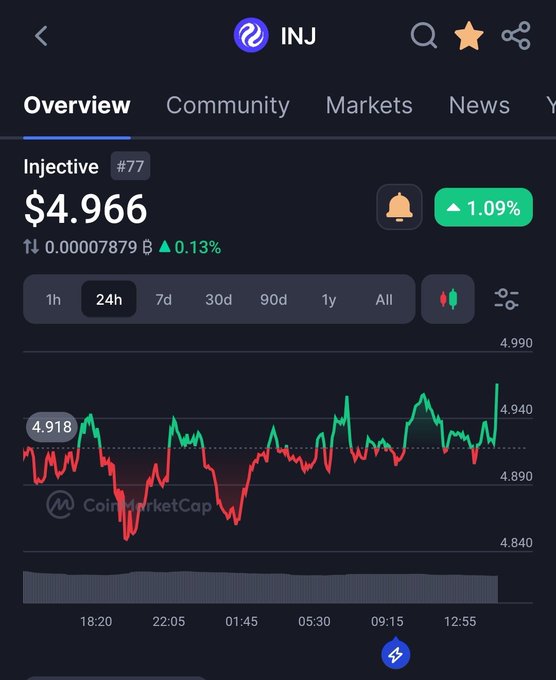The image size is (556, 680).
Task: Tap the #77 rank badge
Action: [130, 166]
